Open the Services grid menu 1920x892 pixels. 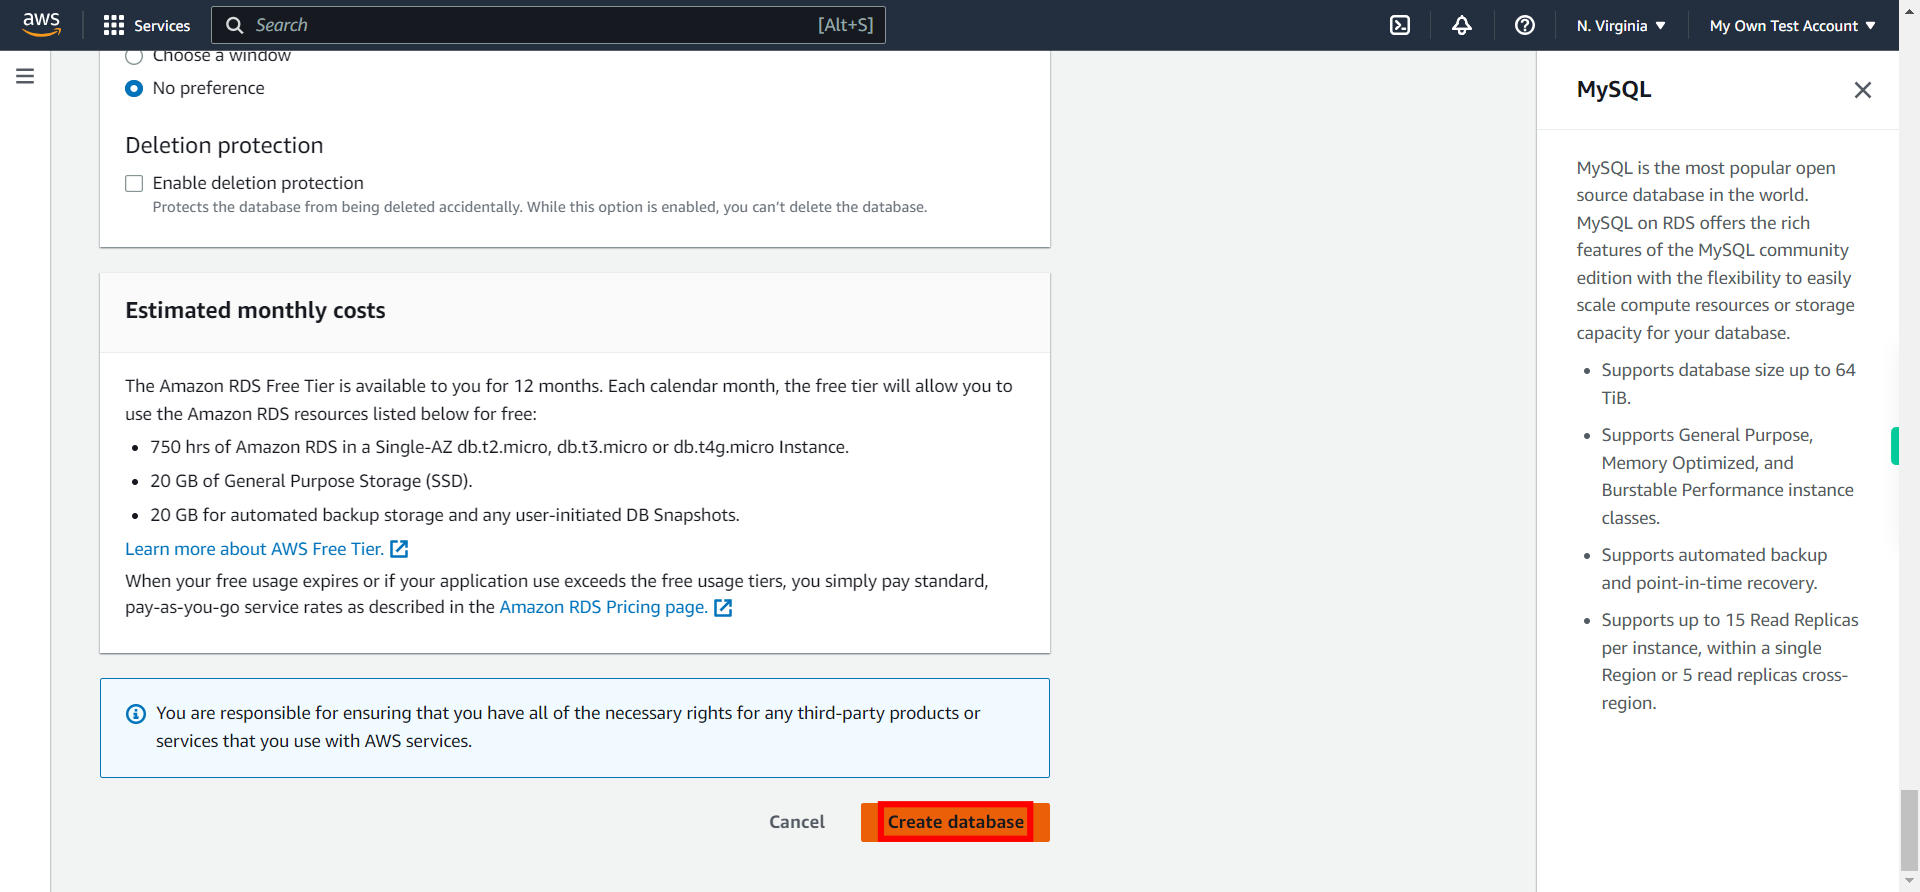tap(114, 26)
